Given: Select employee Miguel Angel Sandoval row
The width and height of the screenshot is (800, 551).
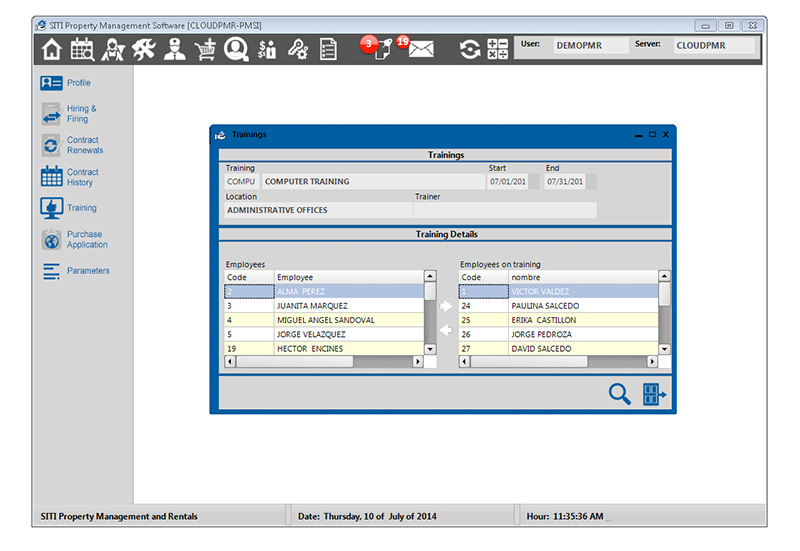Looking at the screenshot, I should click(x=325, y=320).
